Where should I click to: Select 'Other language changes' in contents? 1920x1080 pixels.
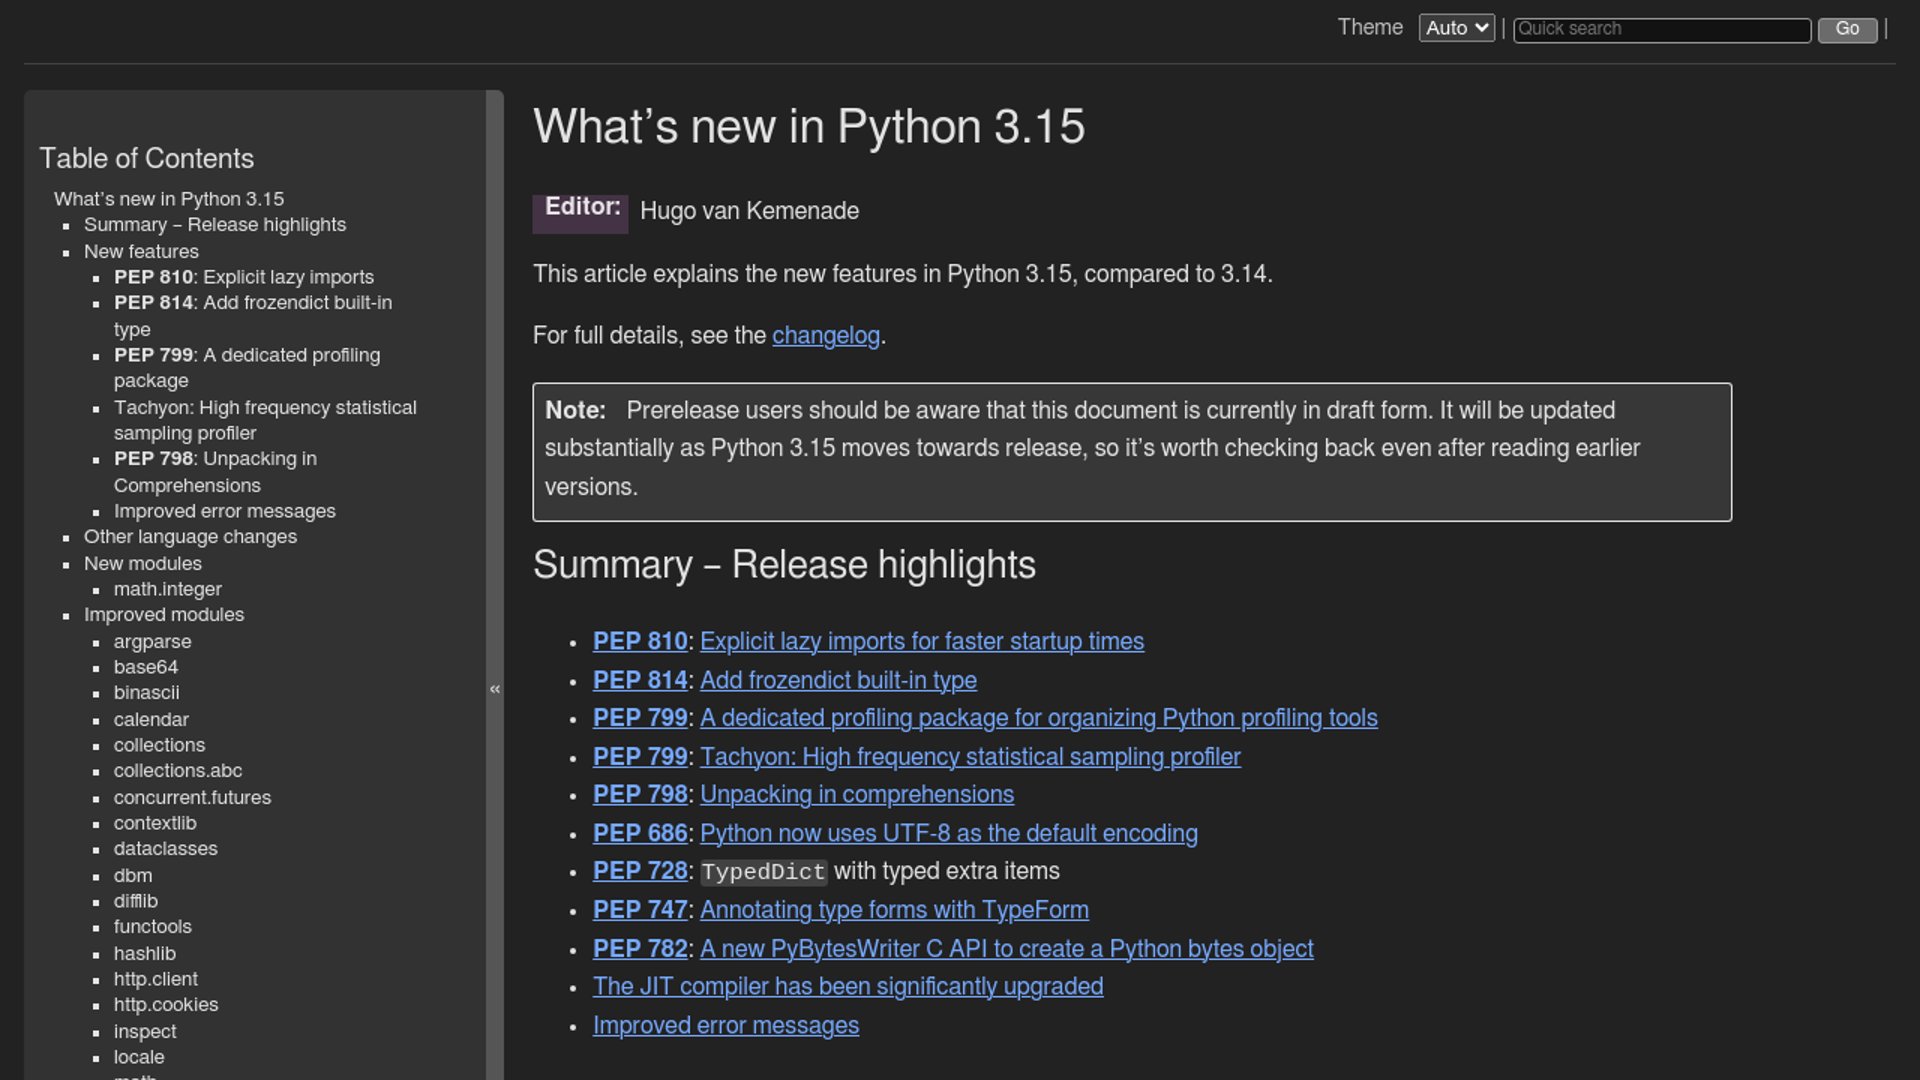(x=190, y=537)
